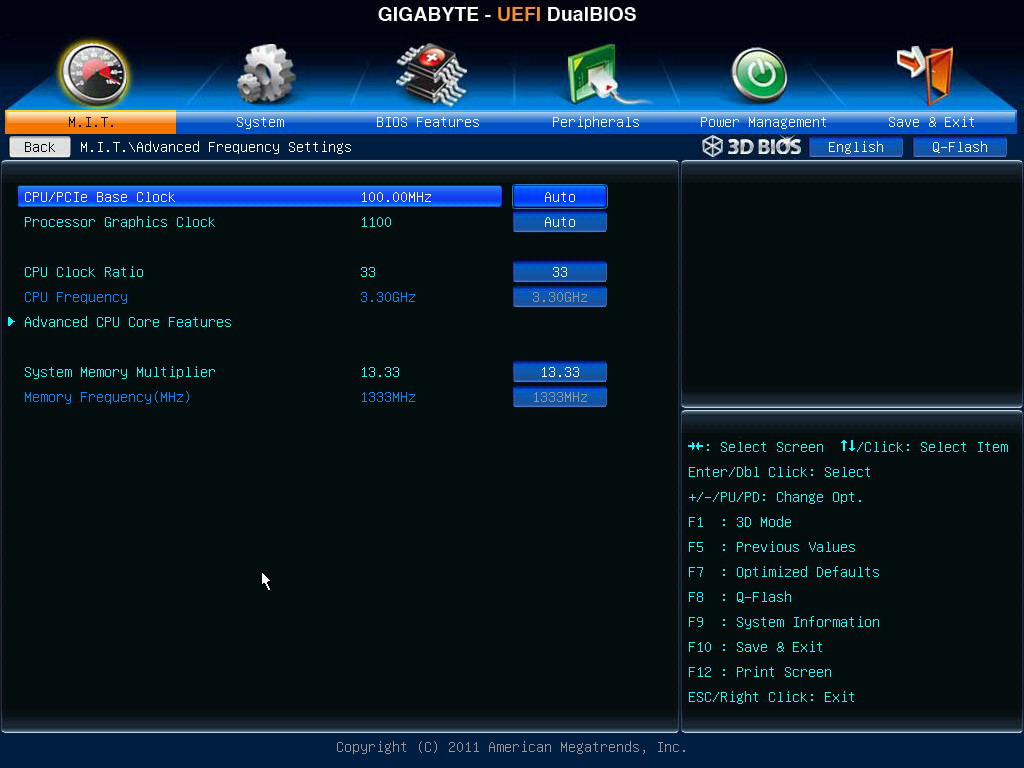1024x768 pixels.
Task: Open CPU/PCIe Base Clock Auto option
Action: click(560, 197)
